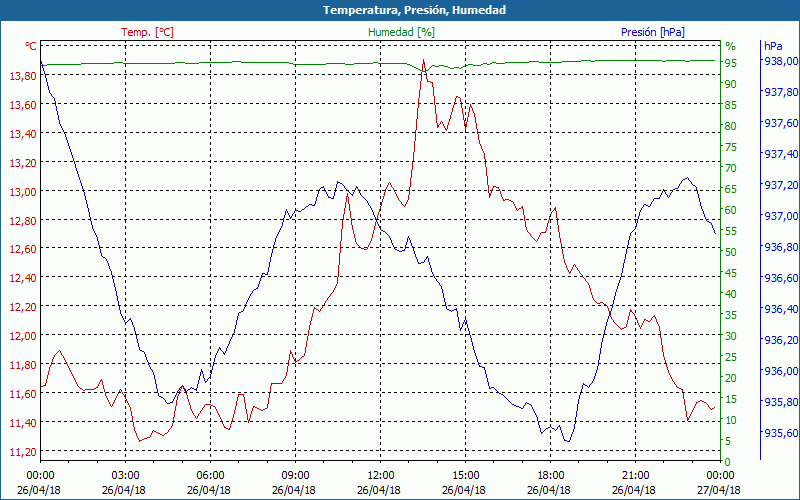
Task: Click pressure axis value 937,40
Action: tap(780, 154)
